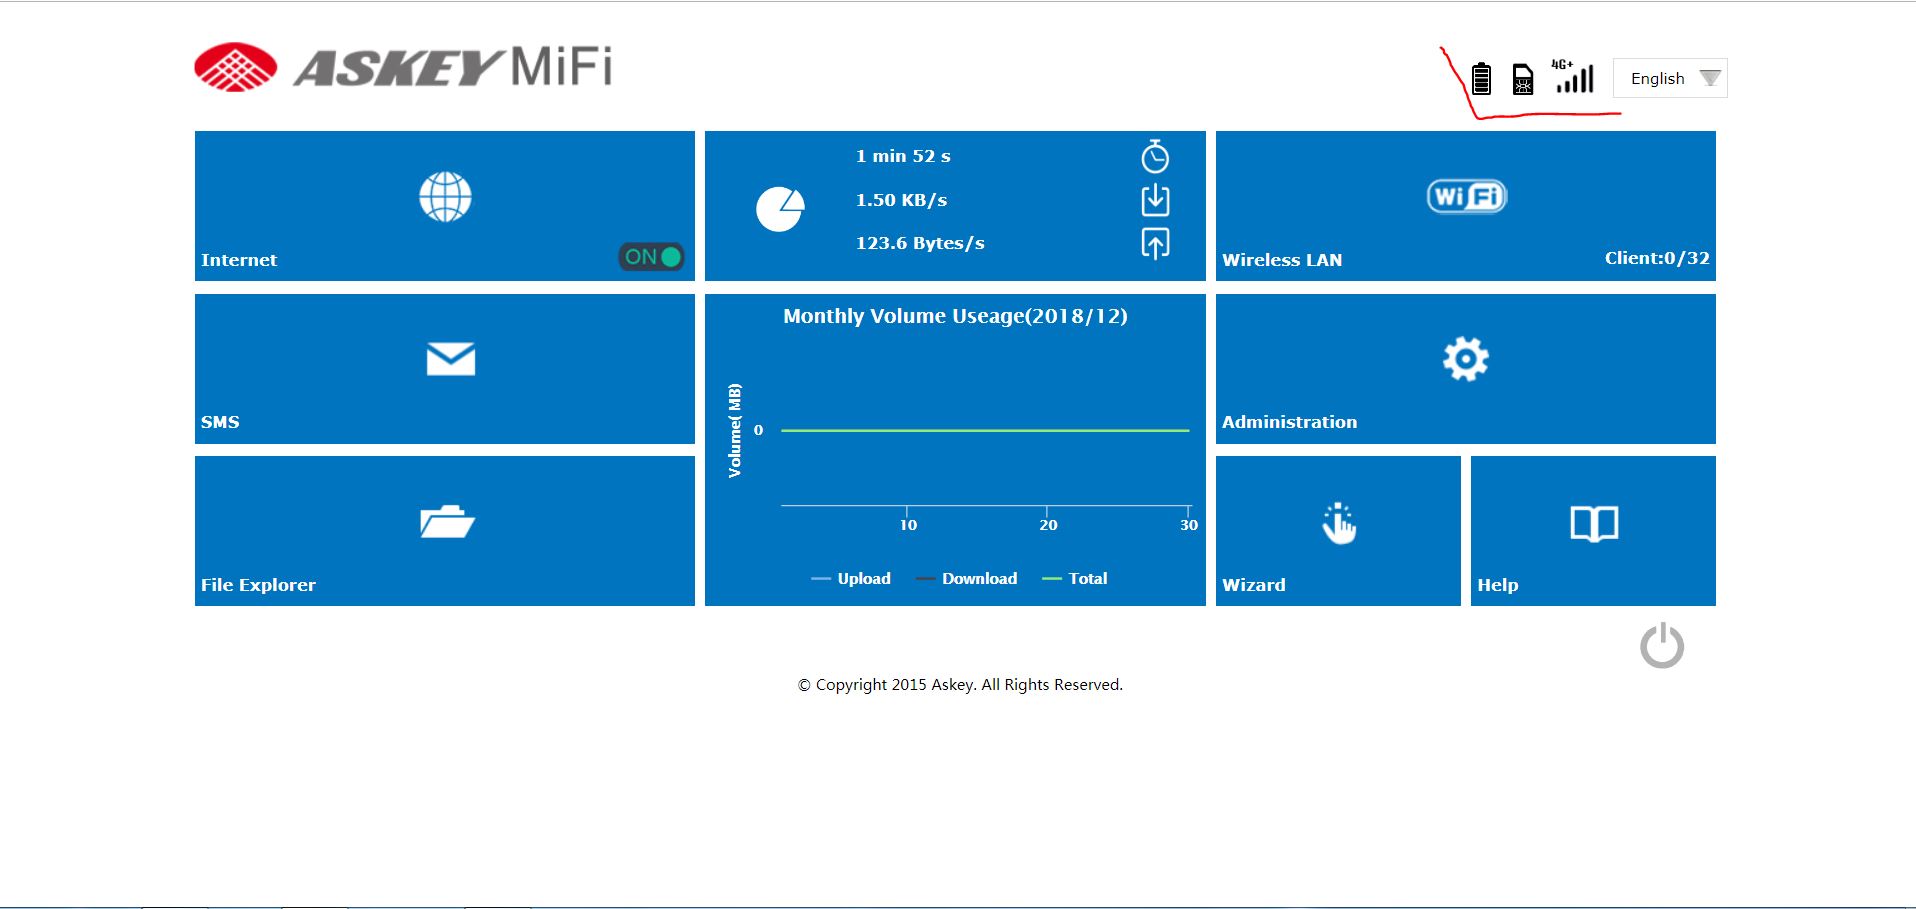
Task: Click the download speed arrow icon
Action: 1155,200
